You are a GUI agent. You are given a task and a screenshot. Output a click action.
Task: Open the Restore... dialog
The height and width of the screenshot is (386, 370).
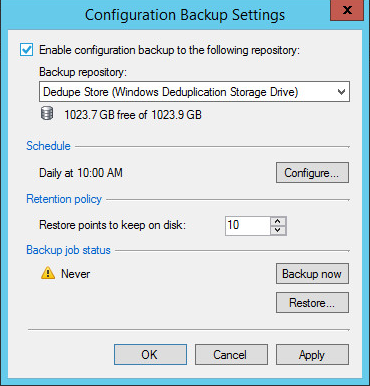(x=312, y=303)
